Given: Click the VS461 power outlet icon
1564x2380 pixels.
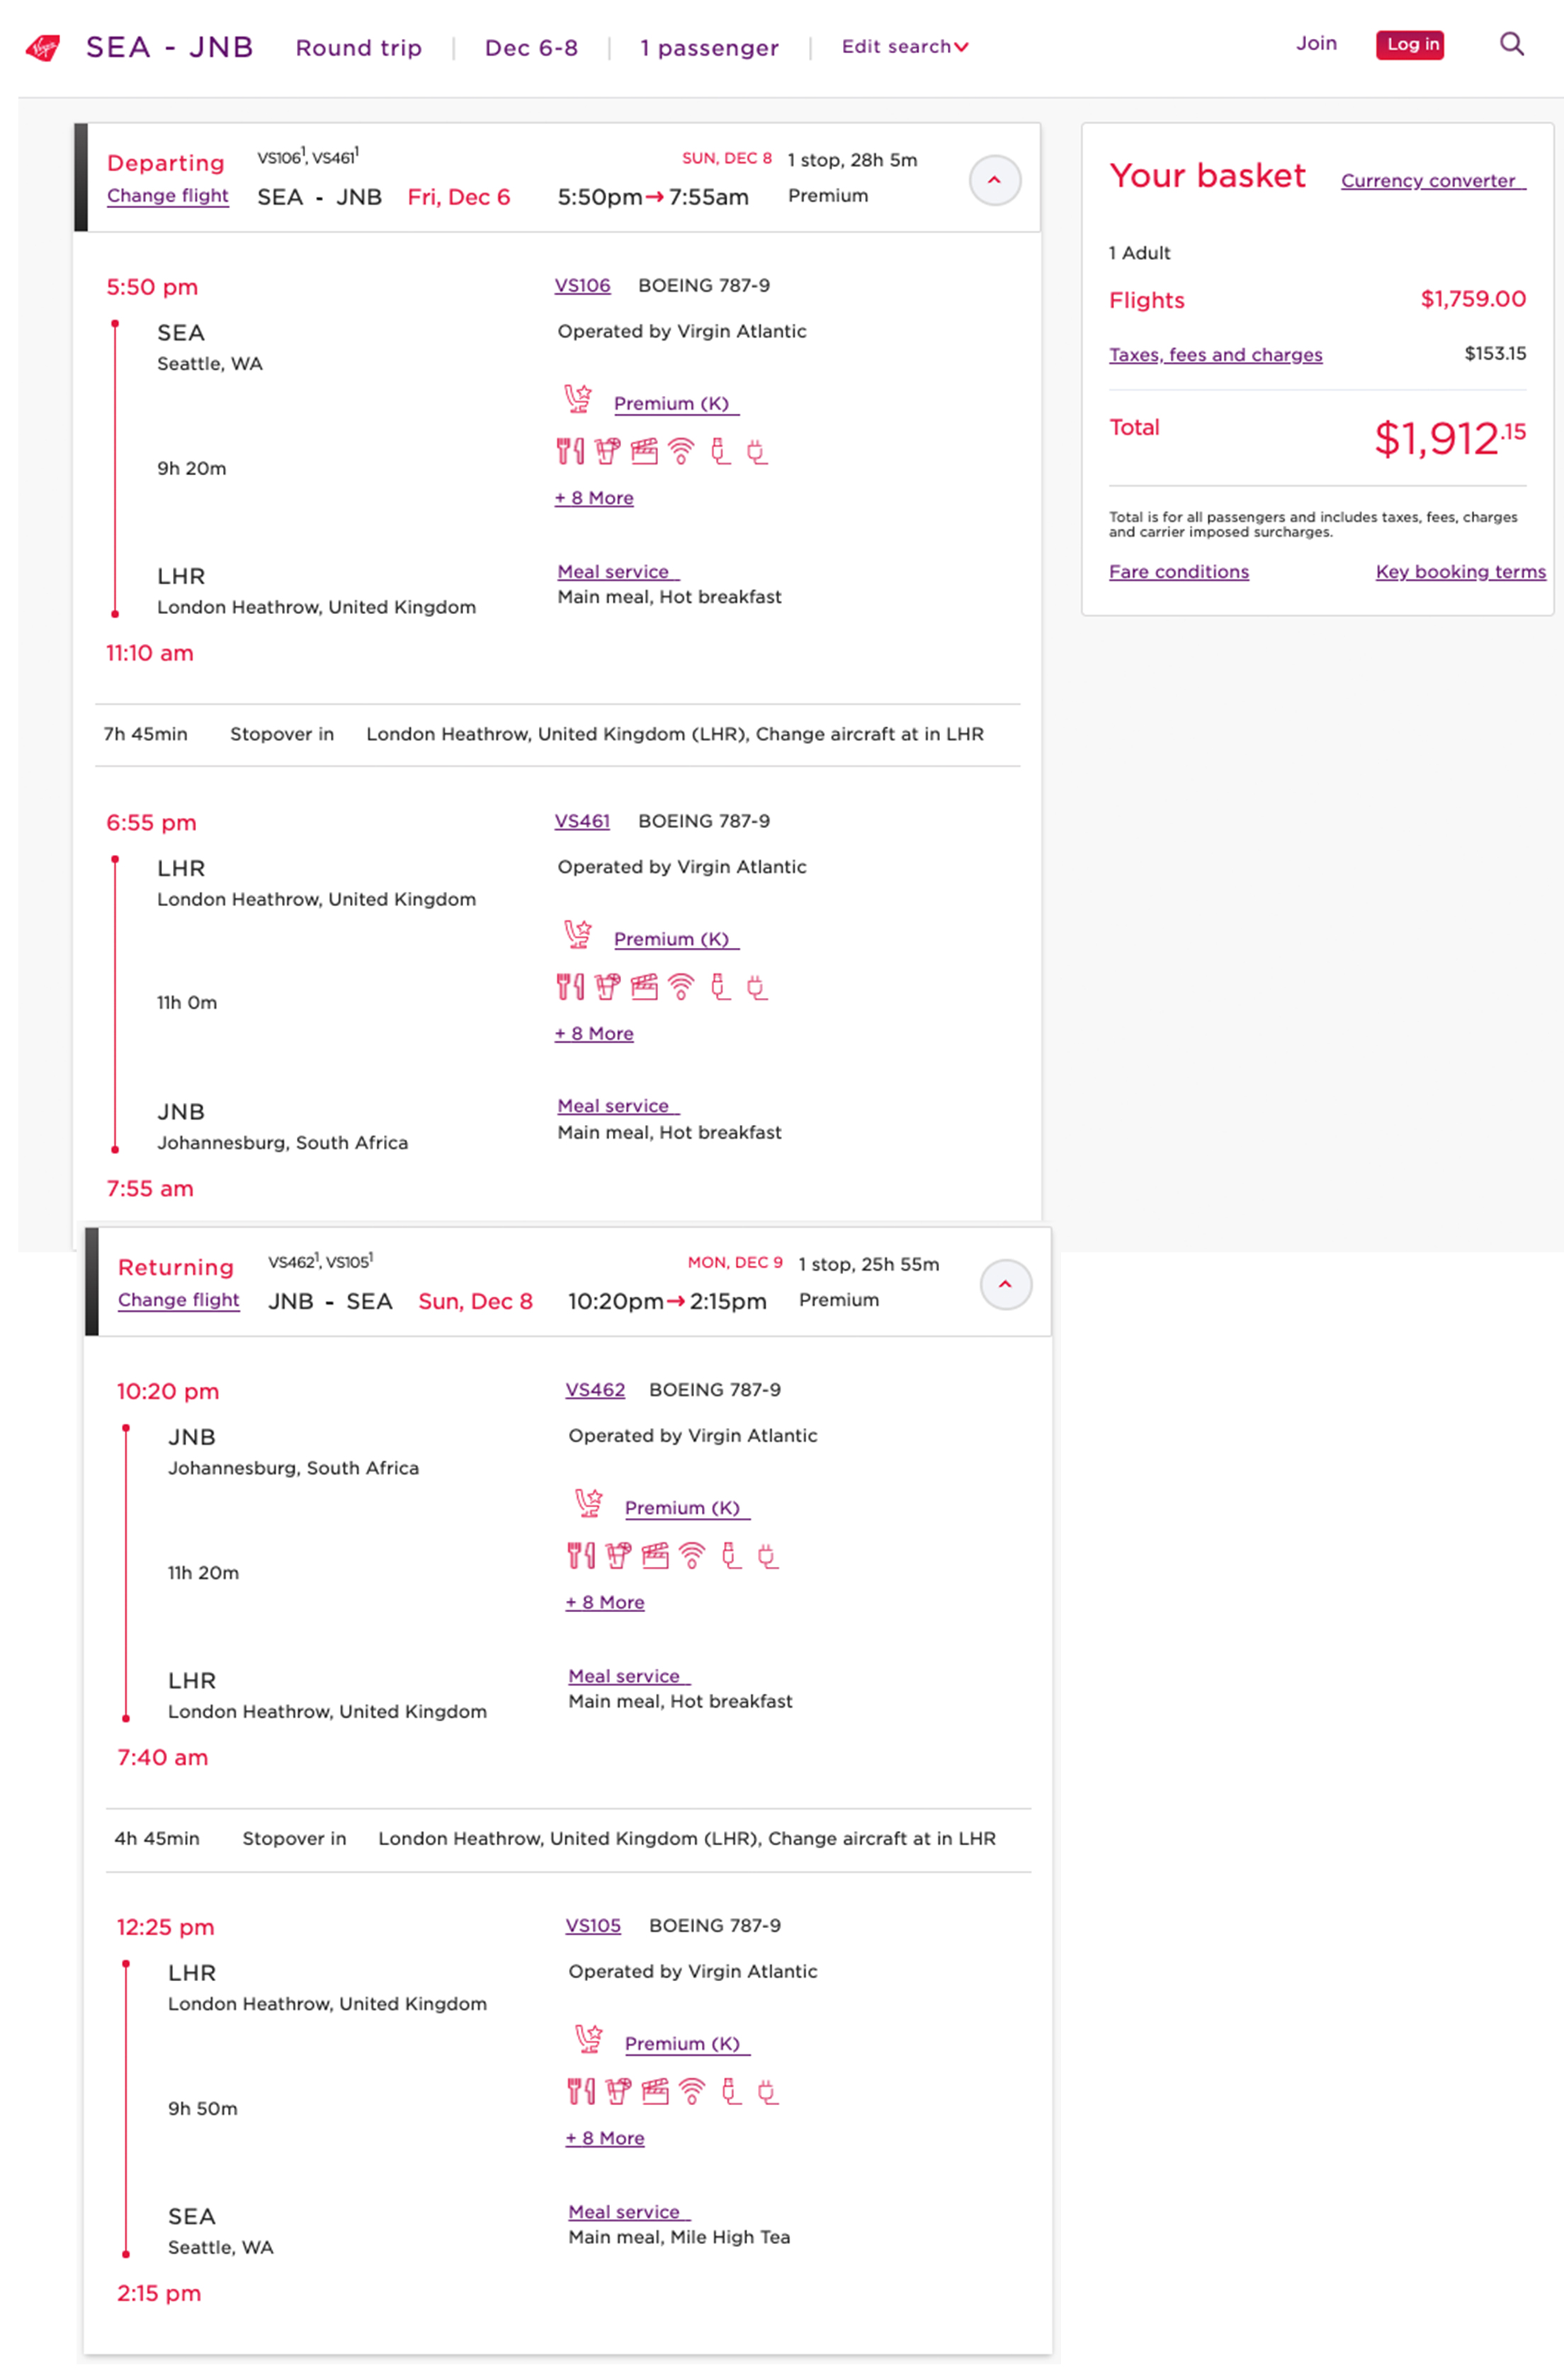Looking at the screenshot, I should [757, 987].
